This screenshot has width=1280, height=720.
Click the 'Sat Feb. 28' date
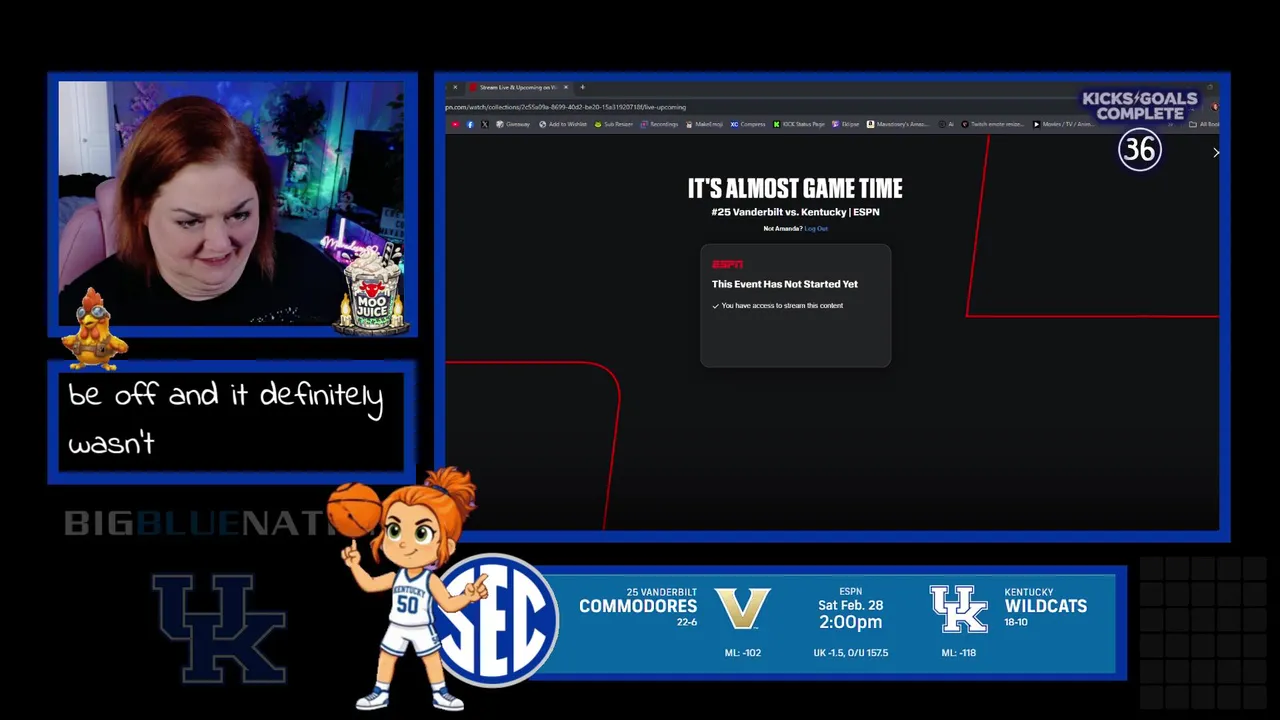pyautogui.click(x=851, y=605)
